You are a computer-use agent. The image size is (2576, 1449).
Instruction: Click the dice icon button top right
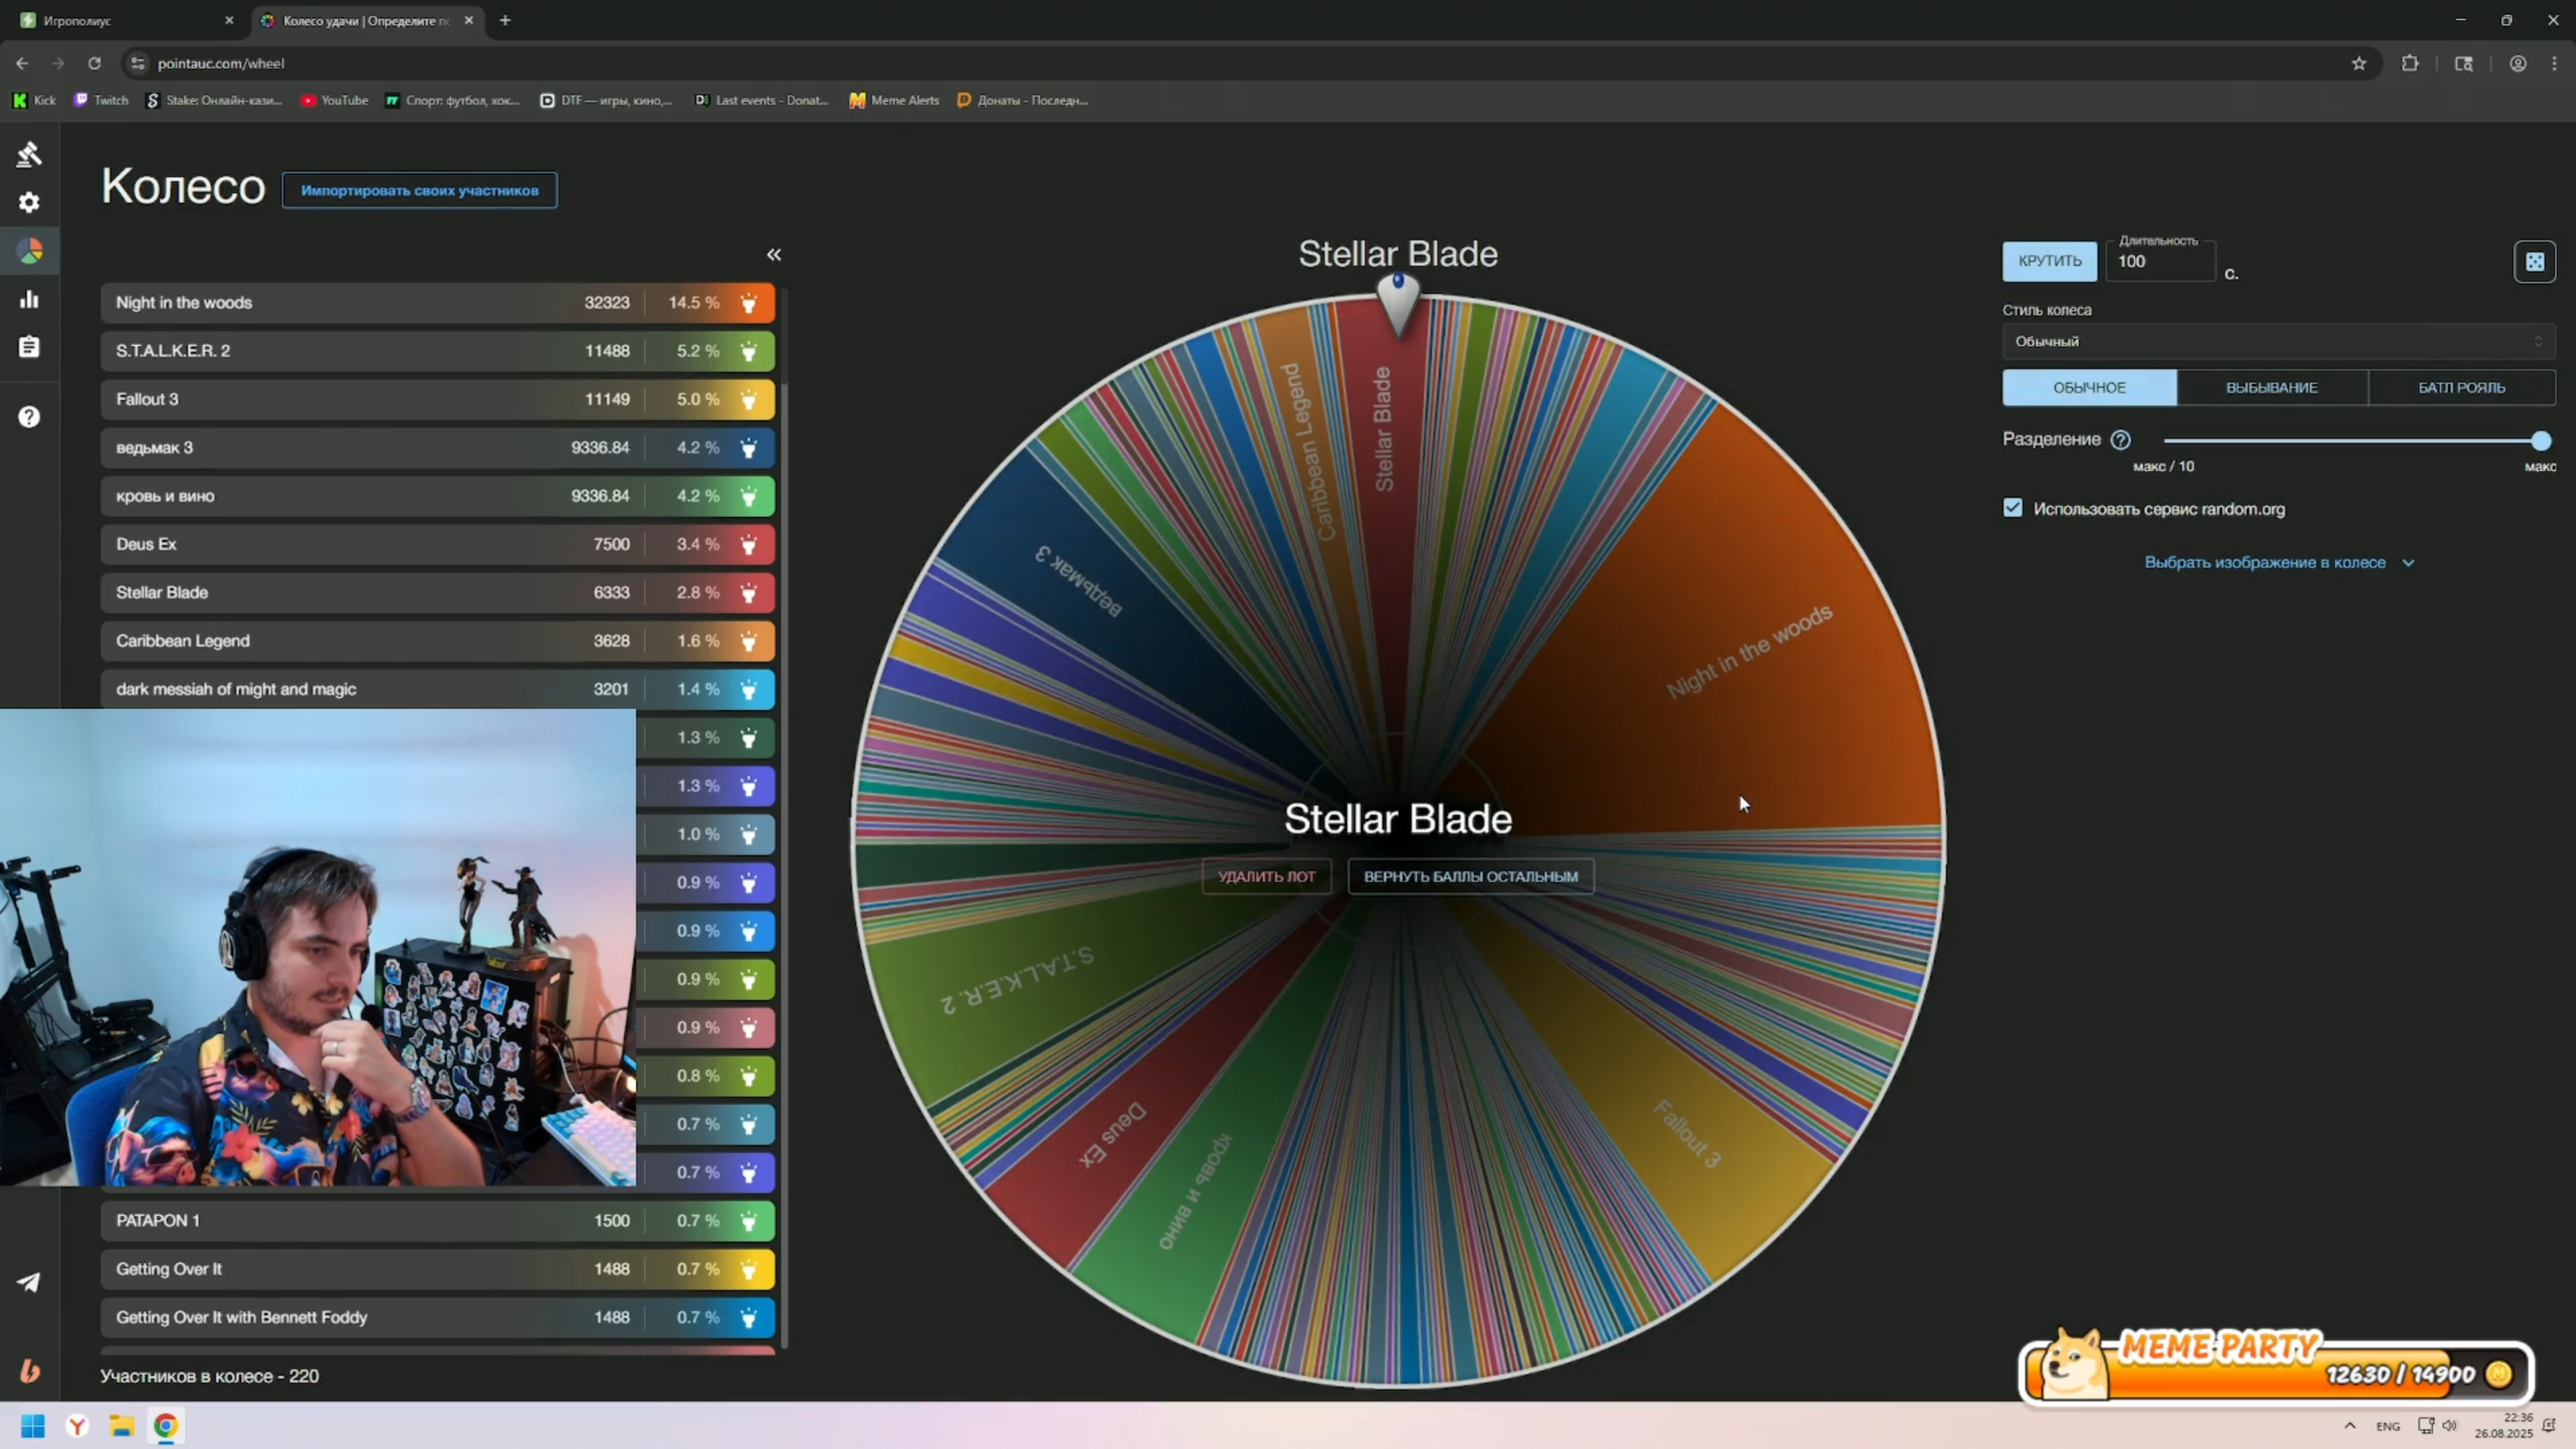click(2534, 262)
